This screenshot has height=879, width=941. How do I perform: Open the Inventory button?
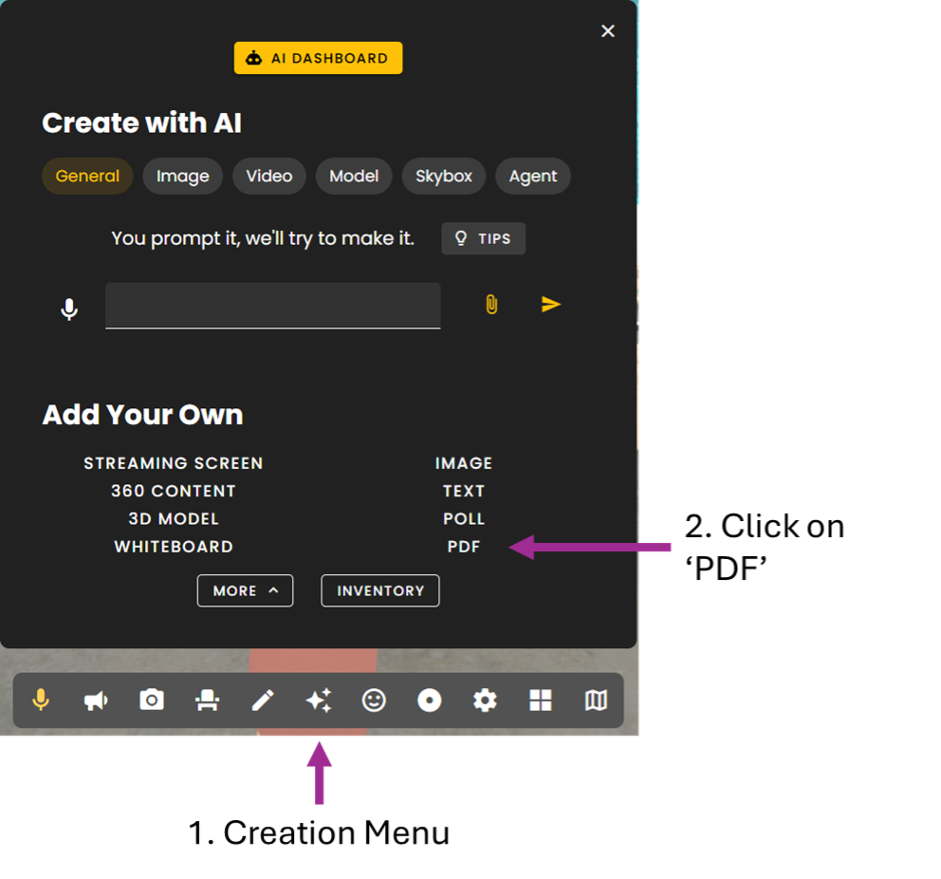(380, 591)
